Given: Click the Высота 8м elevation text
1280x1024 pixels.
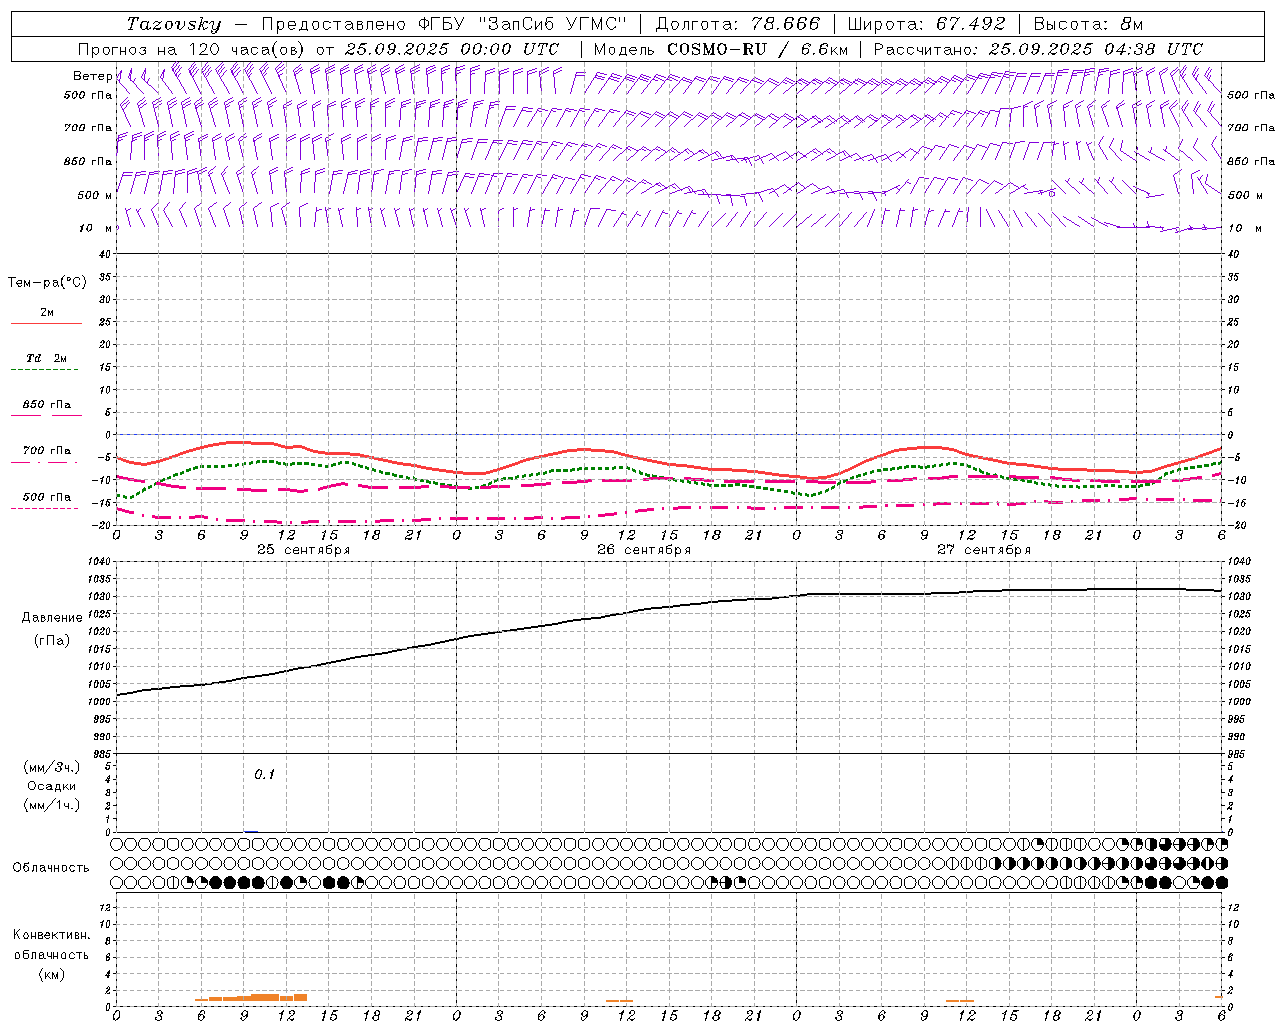Looking at the screenshot, I should coord(1088,24).
